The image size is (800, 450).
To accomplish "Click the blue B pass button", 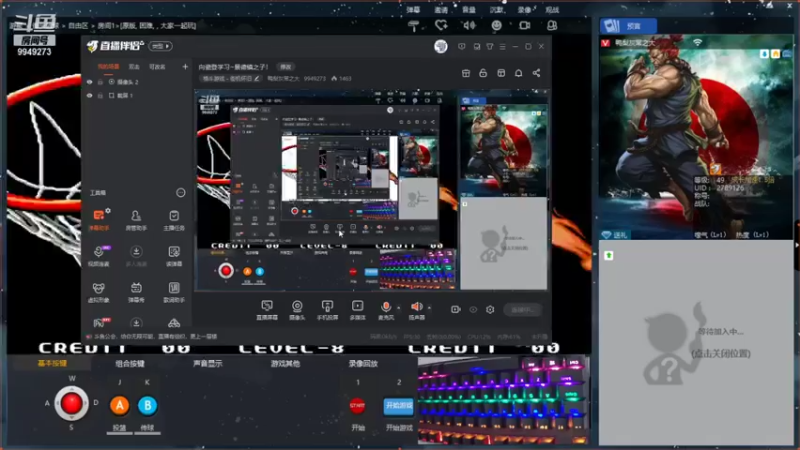I will click(147, 406).
